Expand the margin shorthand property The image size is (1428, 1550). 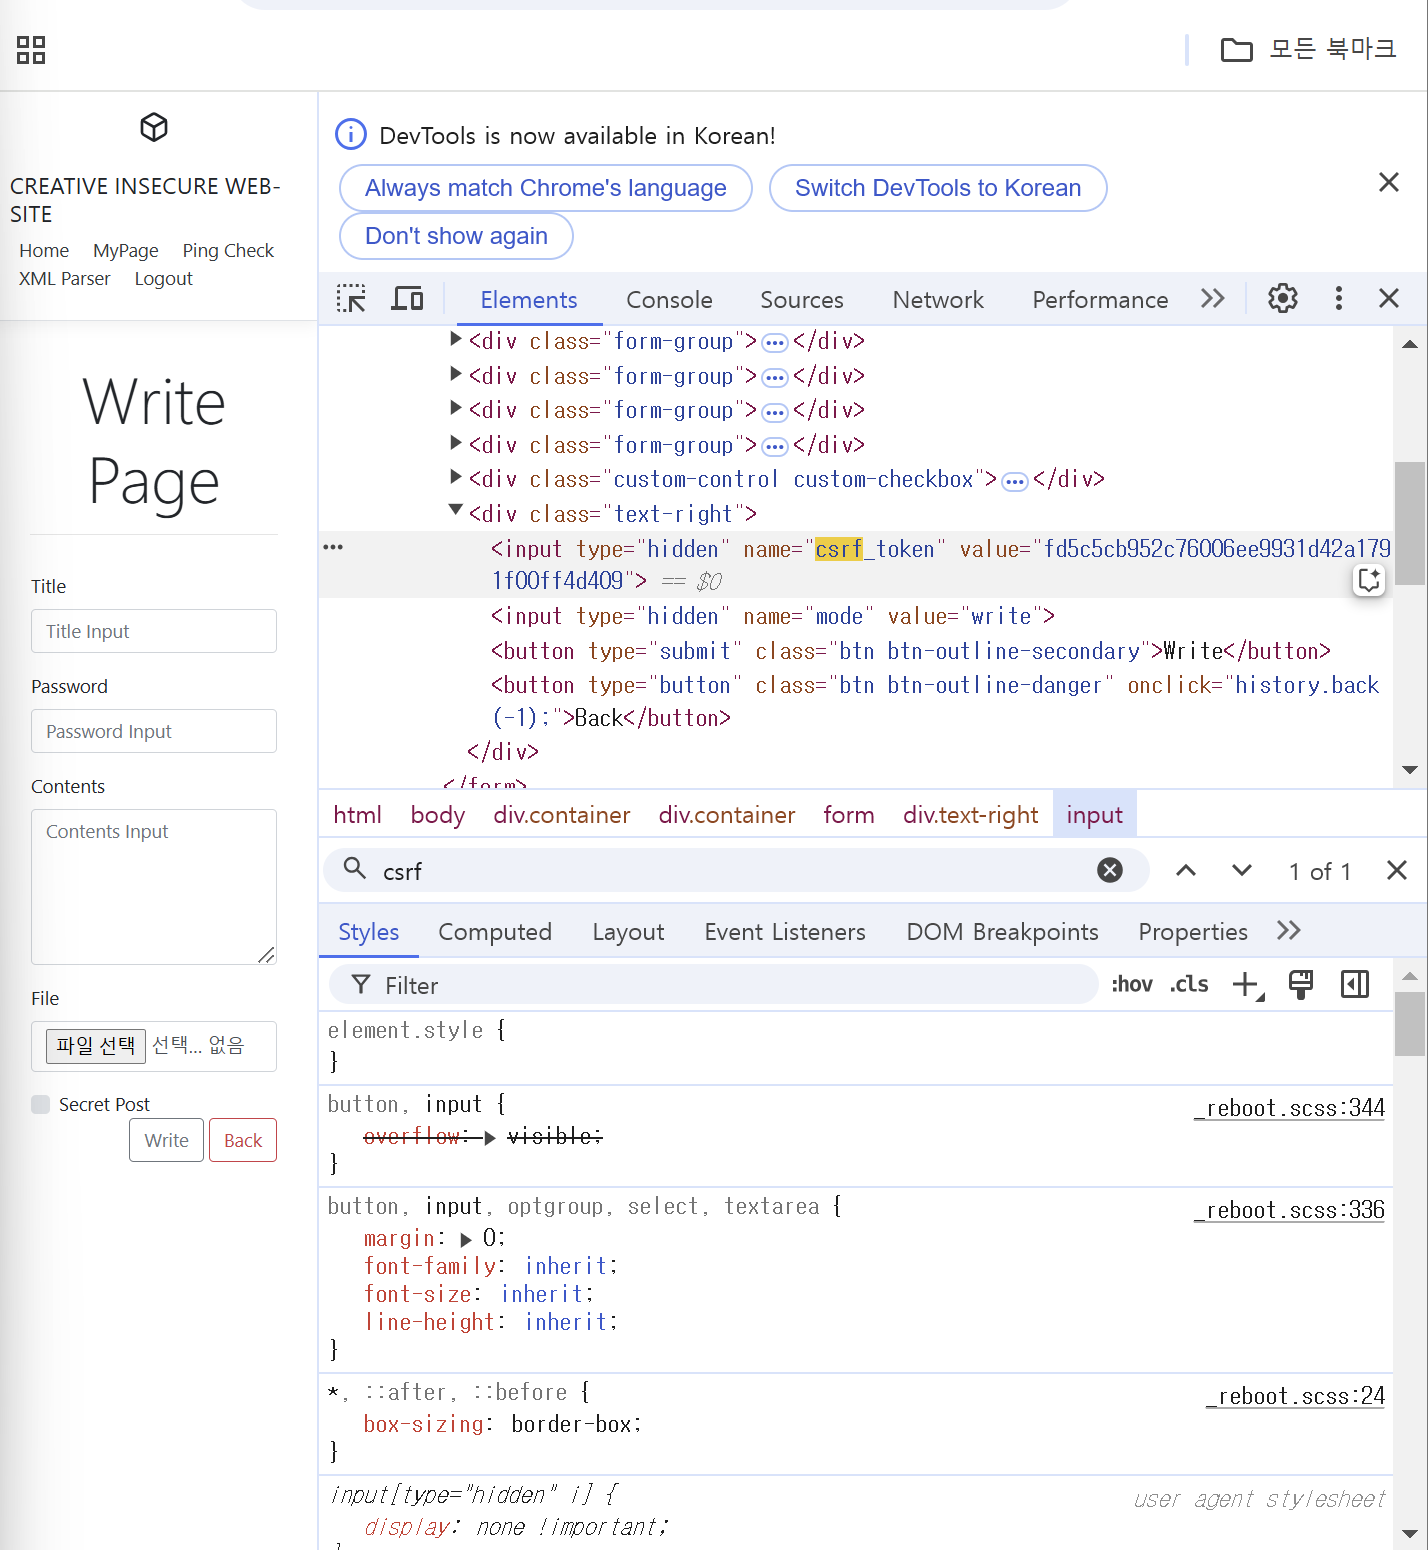[x=466, y=1240]
